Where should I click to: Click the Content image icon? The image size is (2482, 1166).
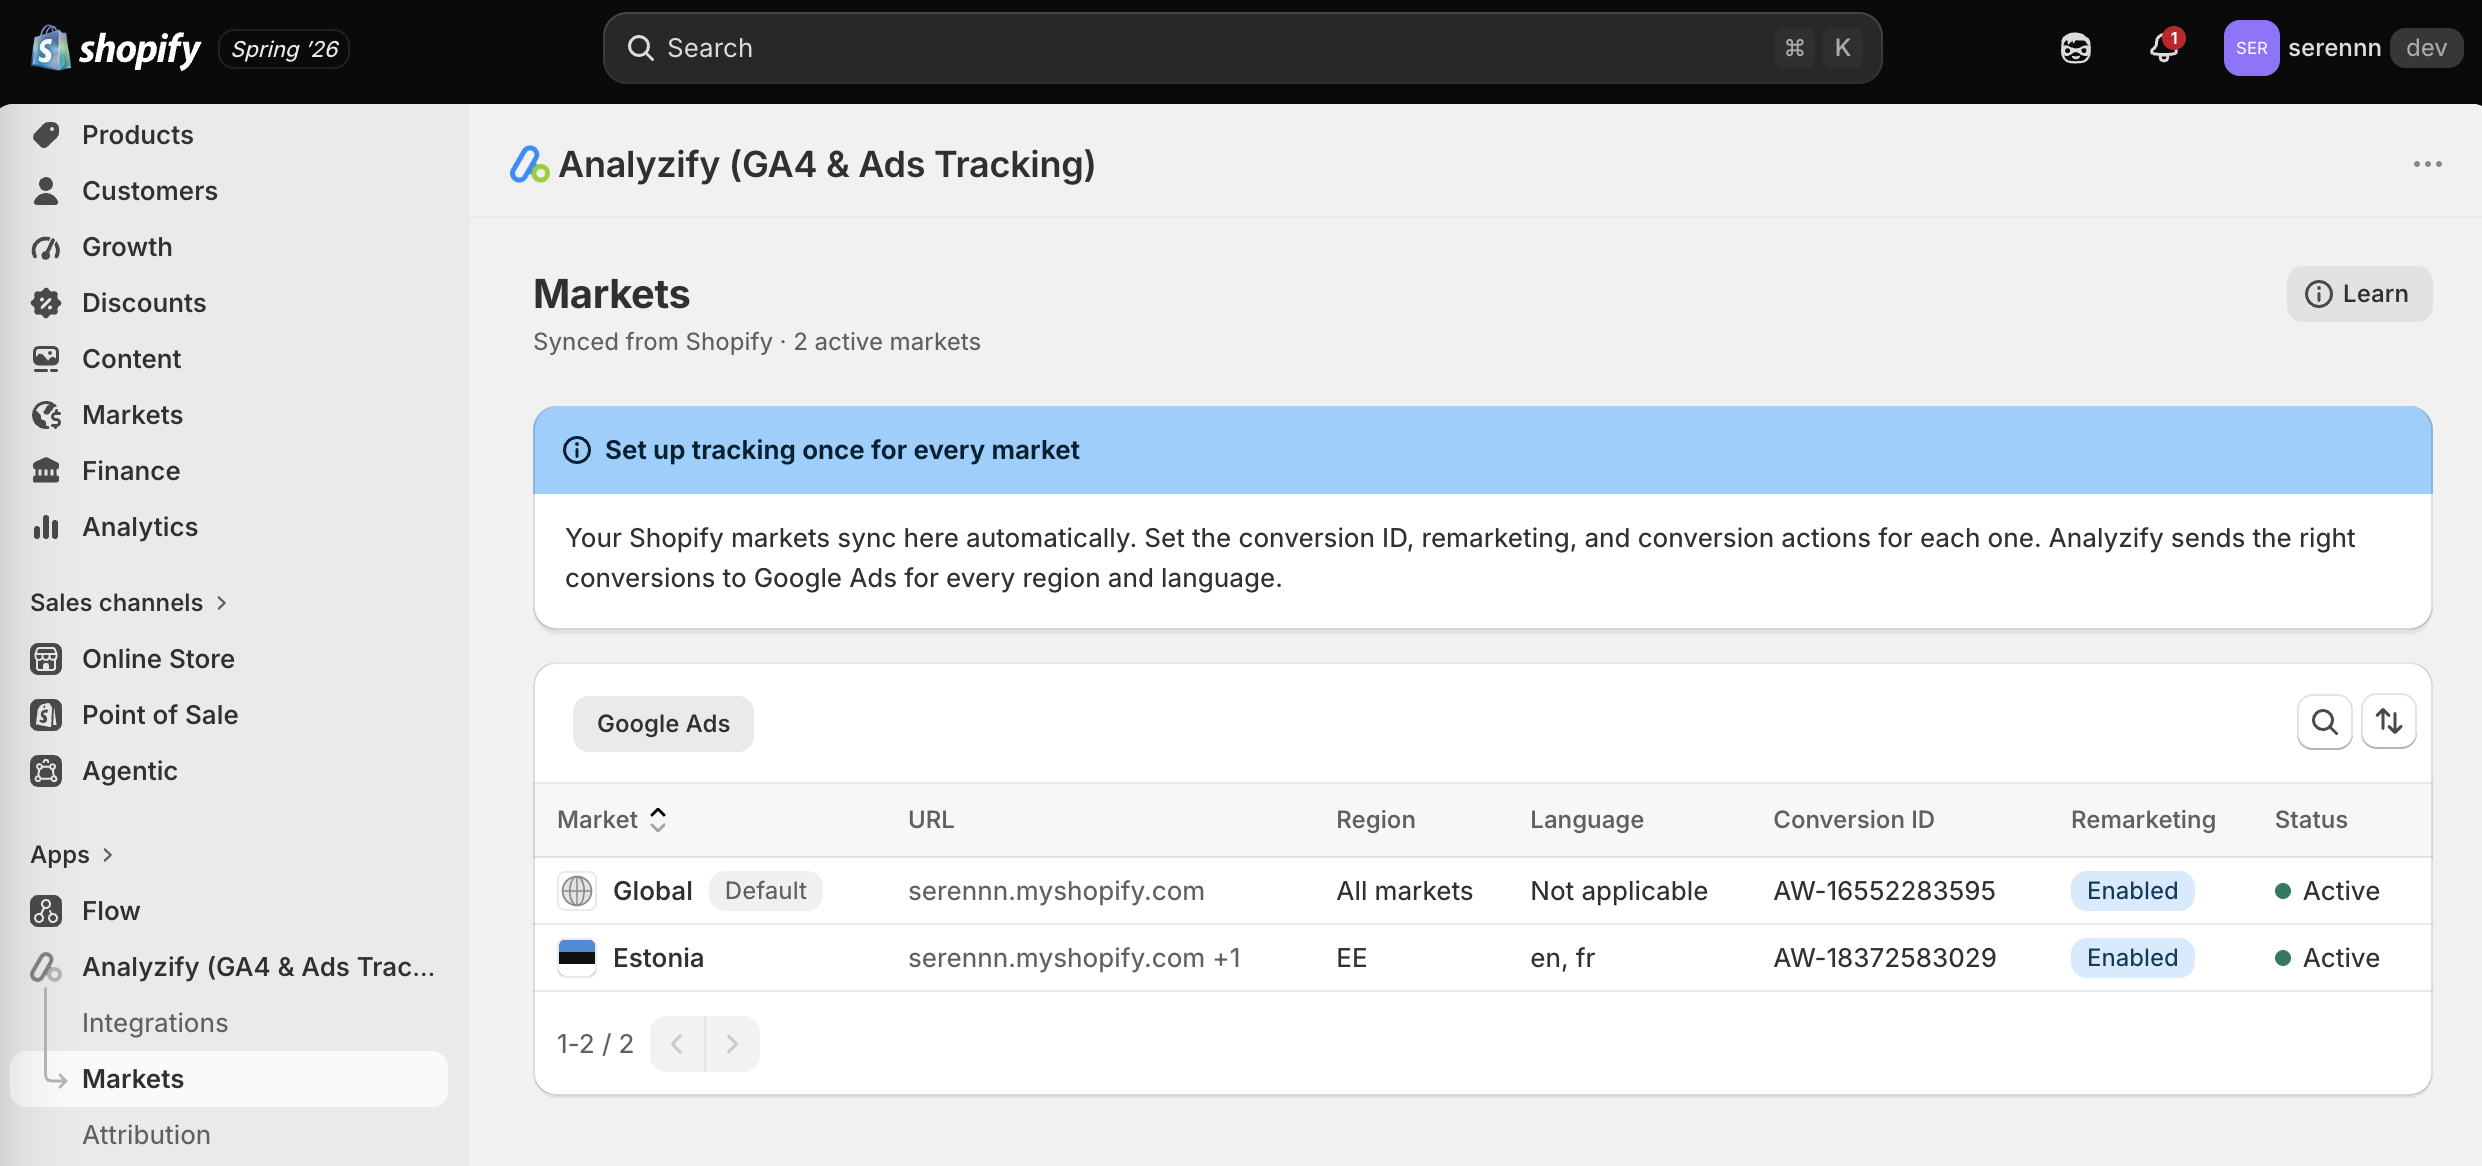[46, 359]
